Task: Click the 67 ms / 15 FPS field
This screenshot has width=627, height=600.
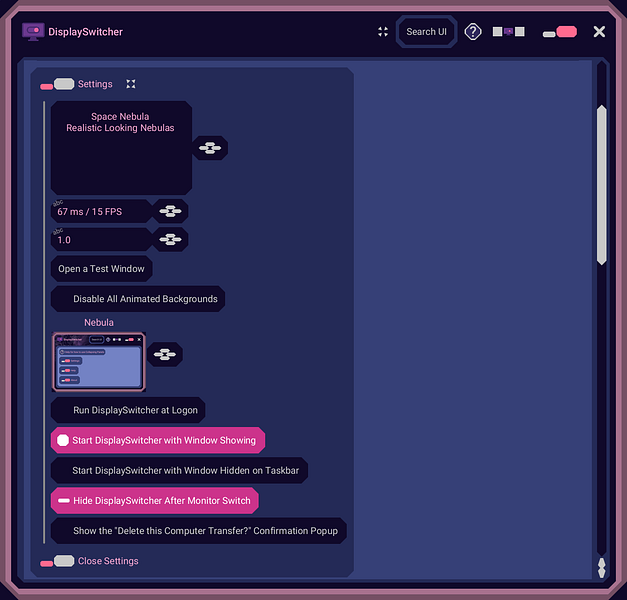Action: click(x=102, y=211)
